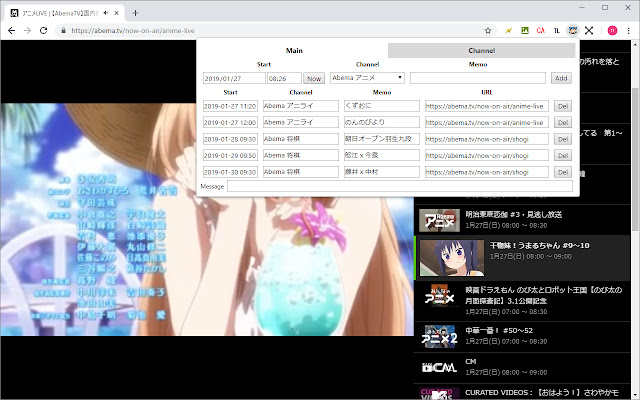
Task: Click the X-shaped extension icon
Action: coord(589,31)
